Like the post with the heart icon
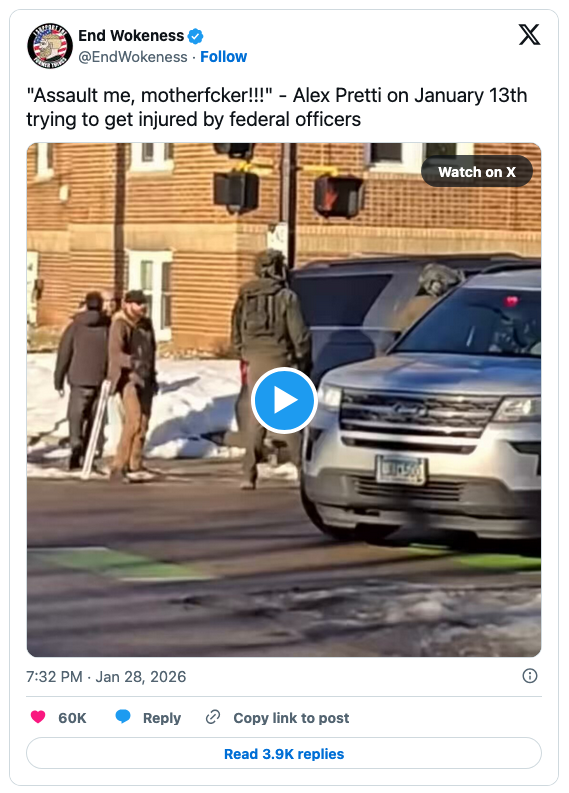569x793 pixels. click(38, 717)
